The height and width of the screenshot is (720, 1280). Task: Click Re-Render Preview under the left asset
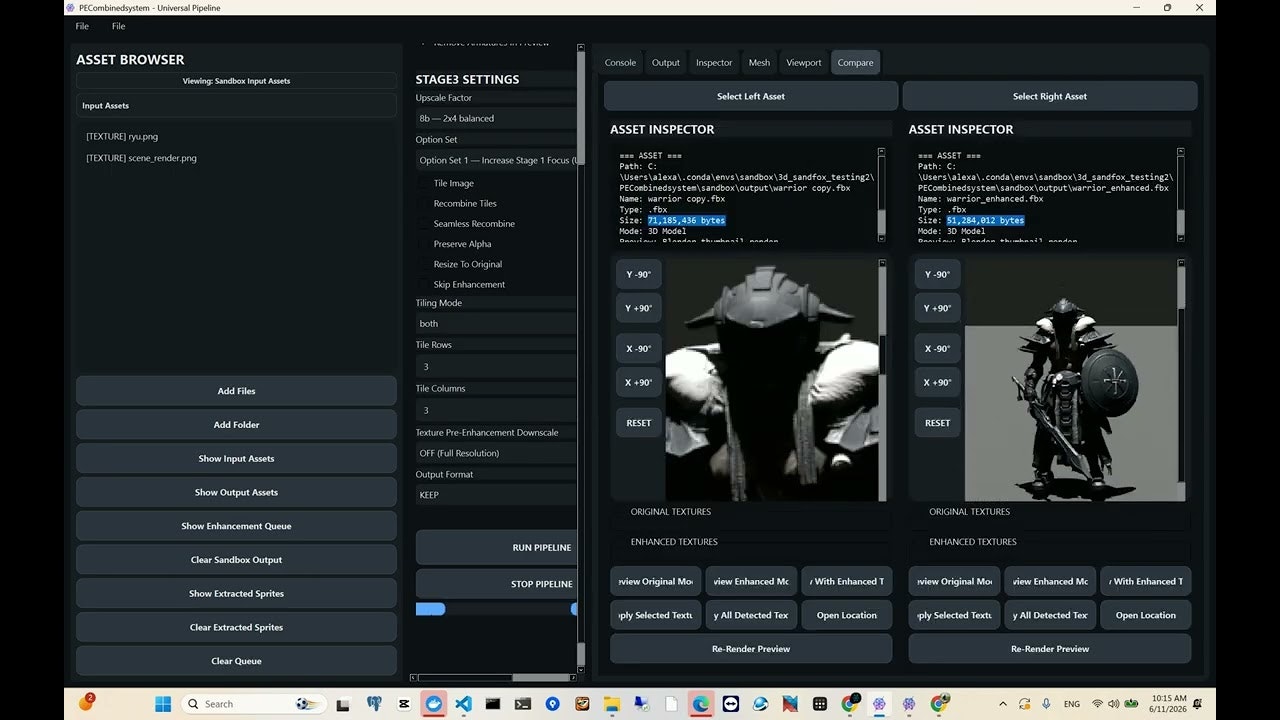(x=751, y=649)
